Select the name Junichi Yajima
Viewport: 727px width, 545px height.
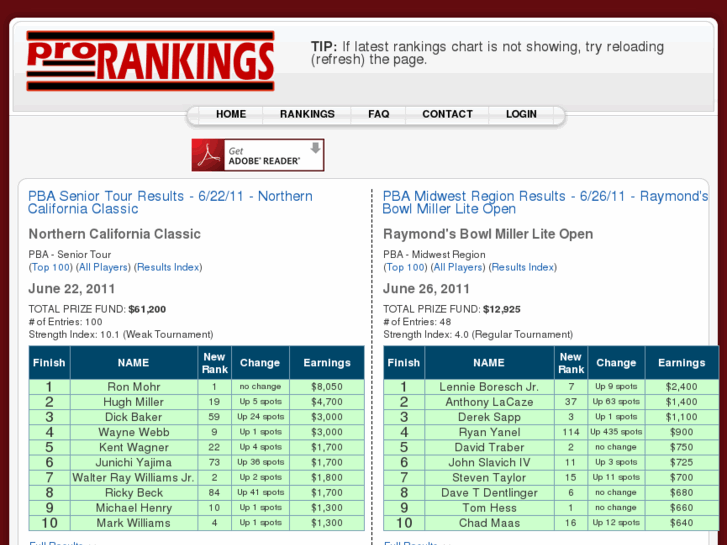(134, 462)
